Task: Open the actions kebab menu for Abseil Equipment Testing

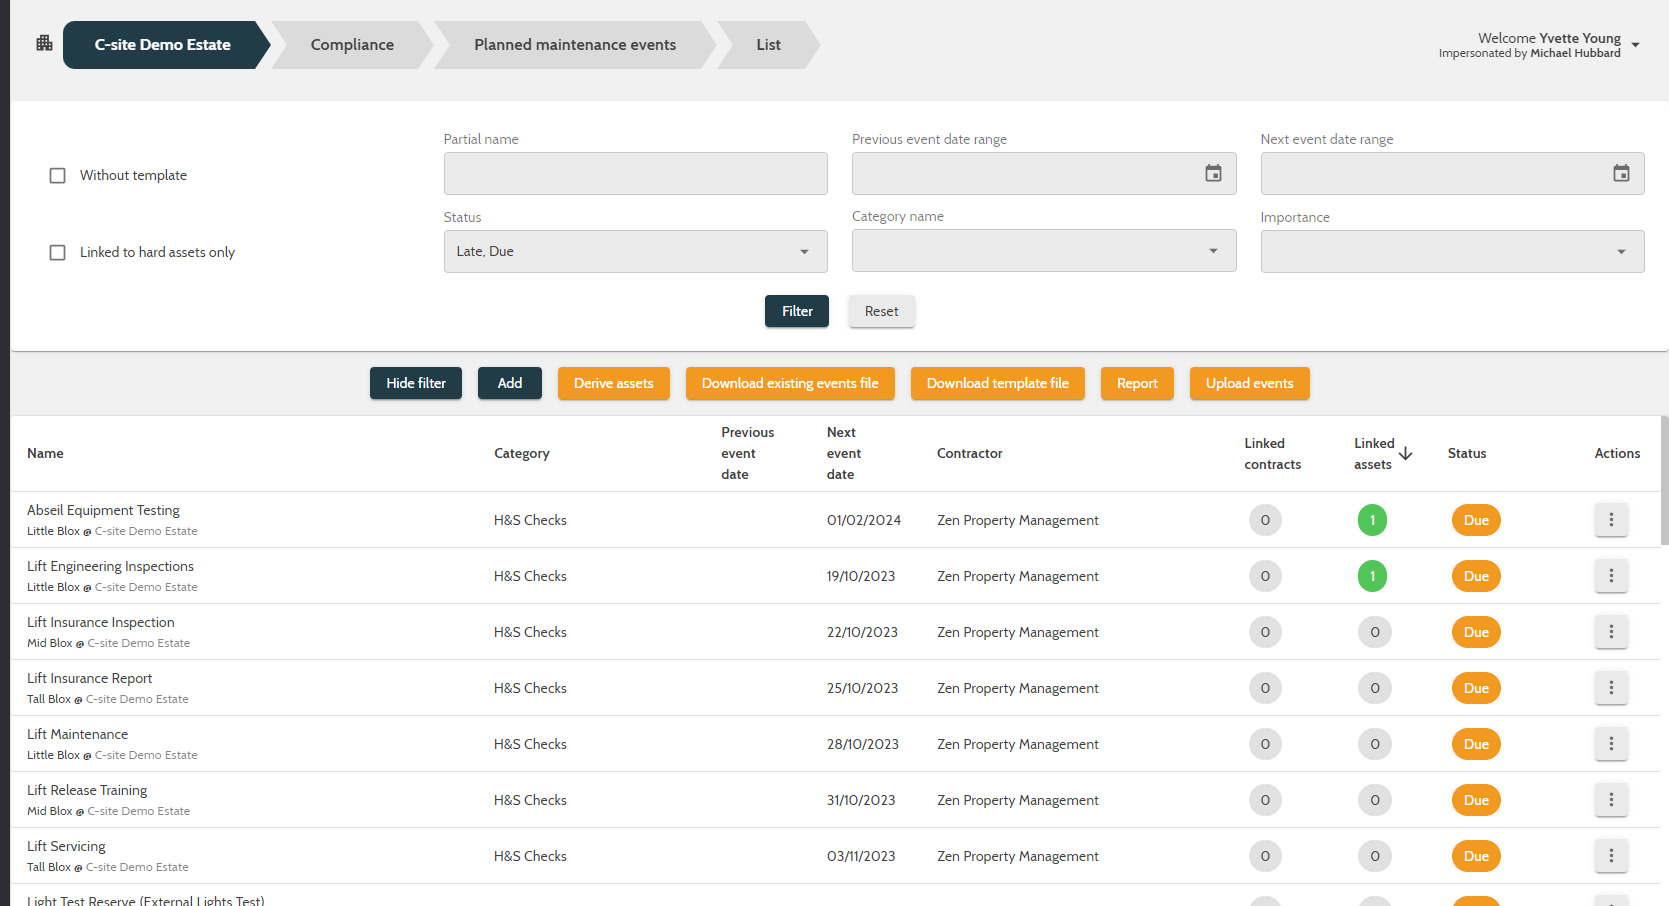Action: [1611, 519]
